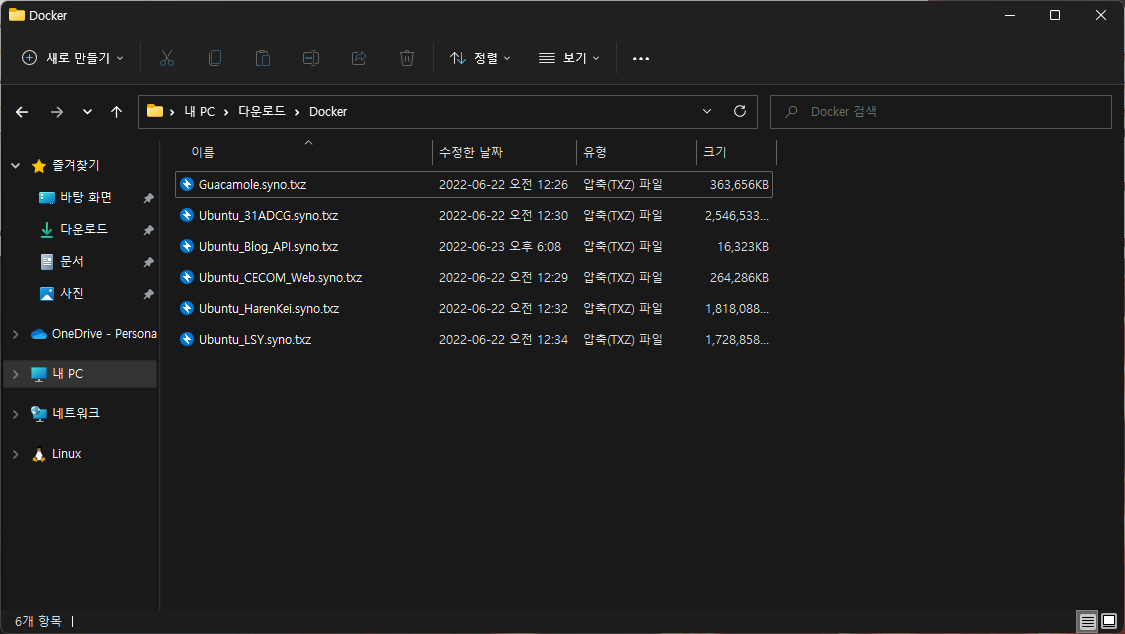
Task: Select 바탕 화면 in the sidebar
Action: coord(85,197)
